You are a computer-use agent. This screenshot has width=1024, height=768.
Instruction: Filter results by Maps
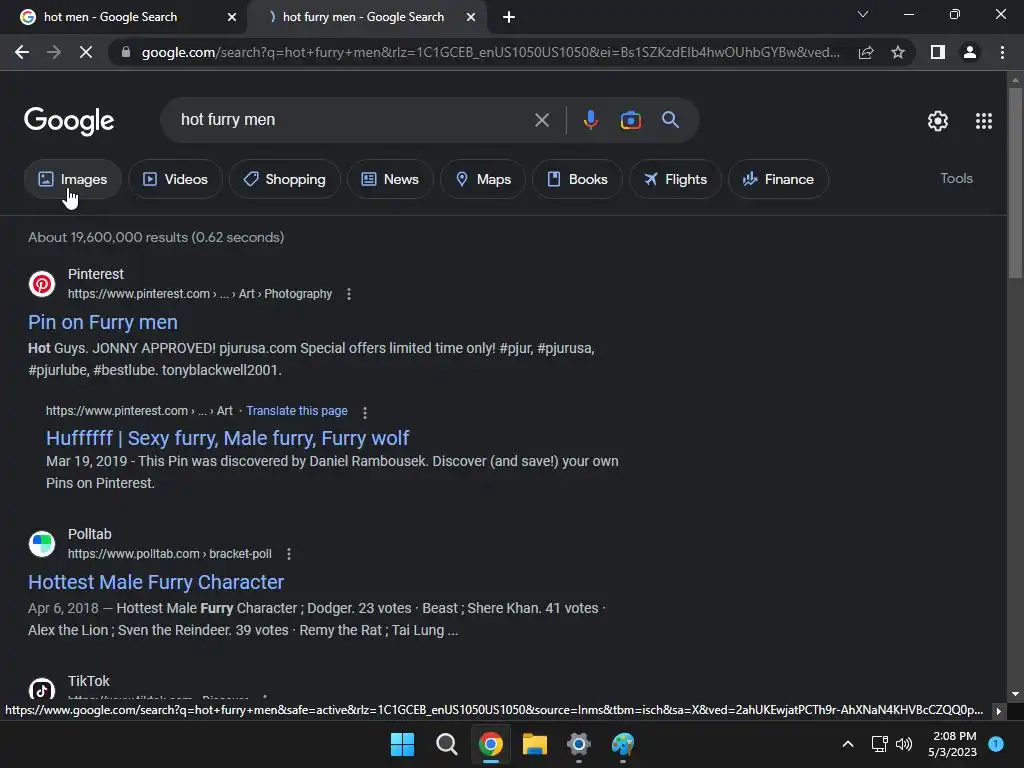483,179
